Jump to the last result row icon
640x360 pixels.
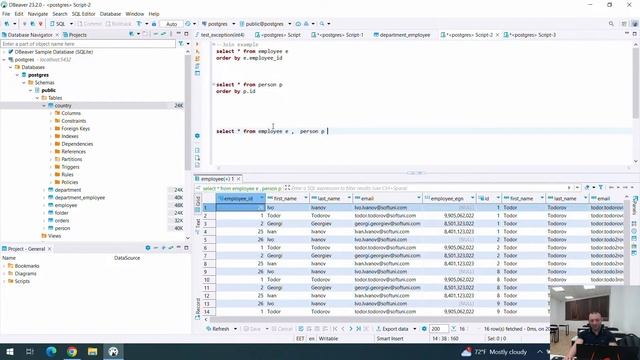(x=358, y=329)
